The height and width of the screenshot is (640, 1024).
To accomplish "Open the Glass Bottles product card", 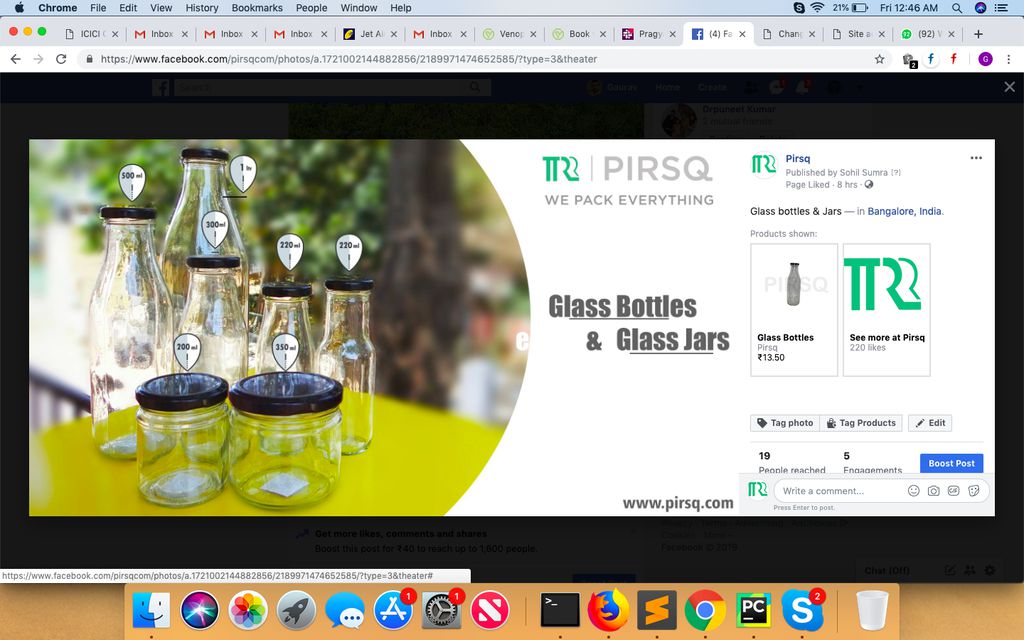I will (794, 310).
